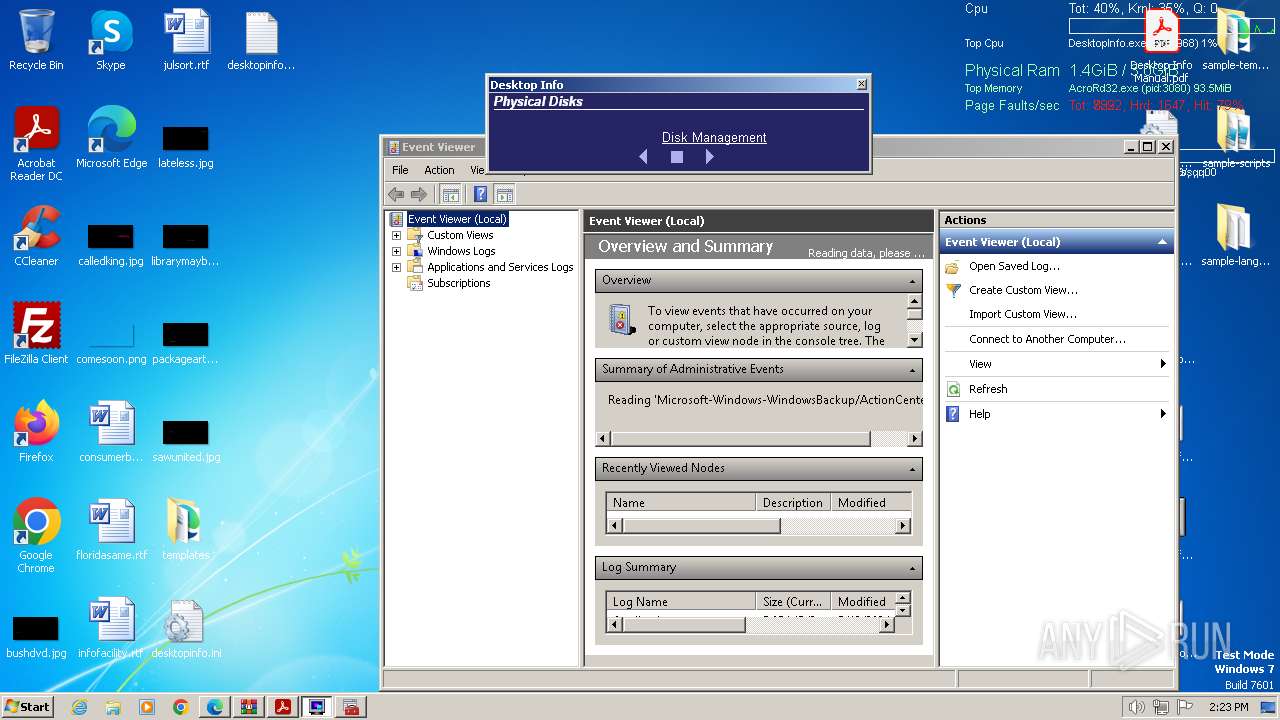
Task: Expand the Windows Logs tree node
Action: point(396,251)
